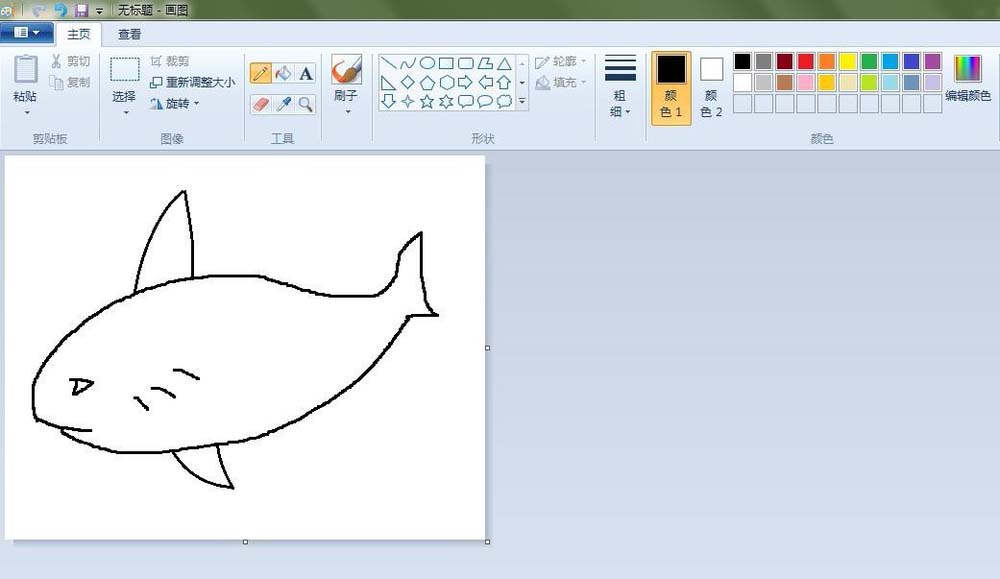The width and height of the screenshot is (1000, 579).
Task: Switch to the Home (主页) tab
Action: pyautogui.click(x=78, y=34)
